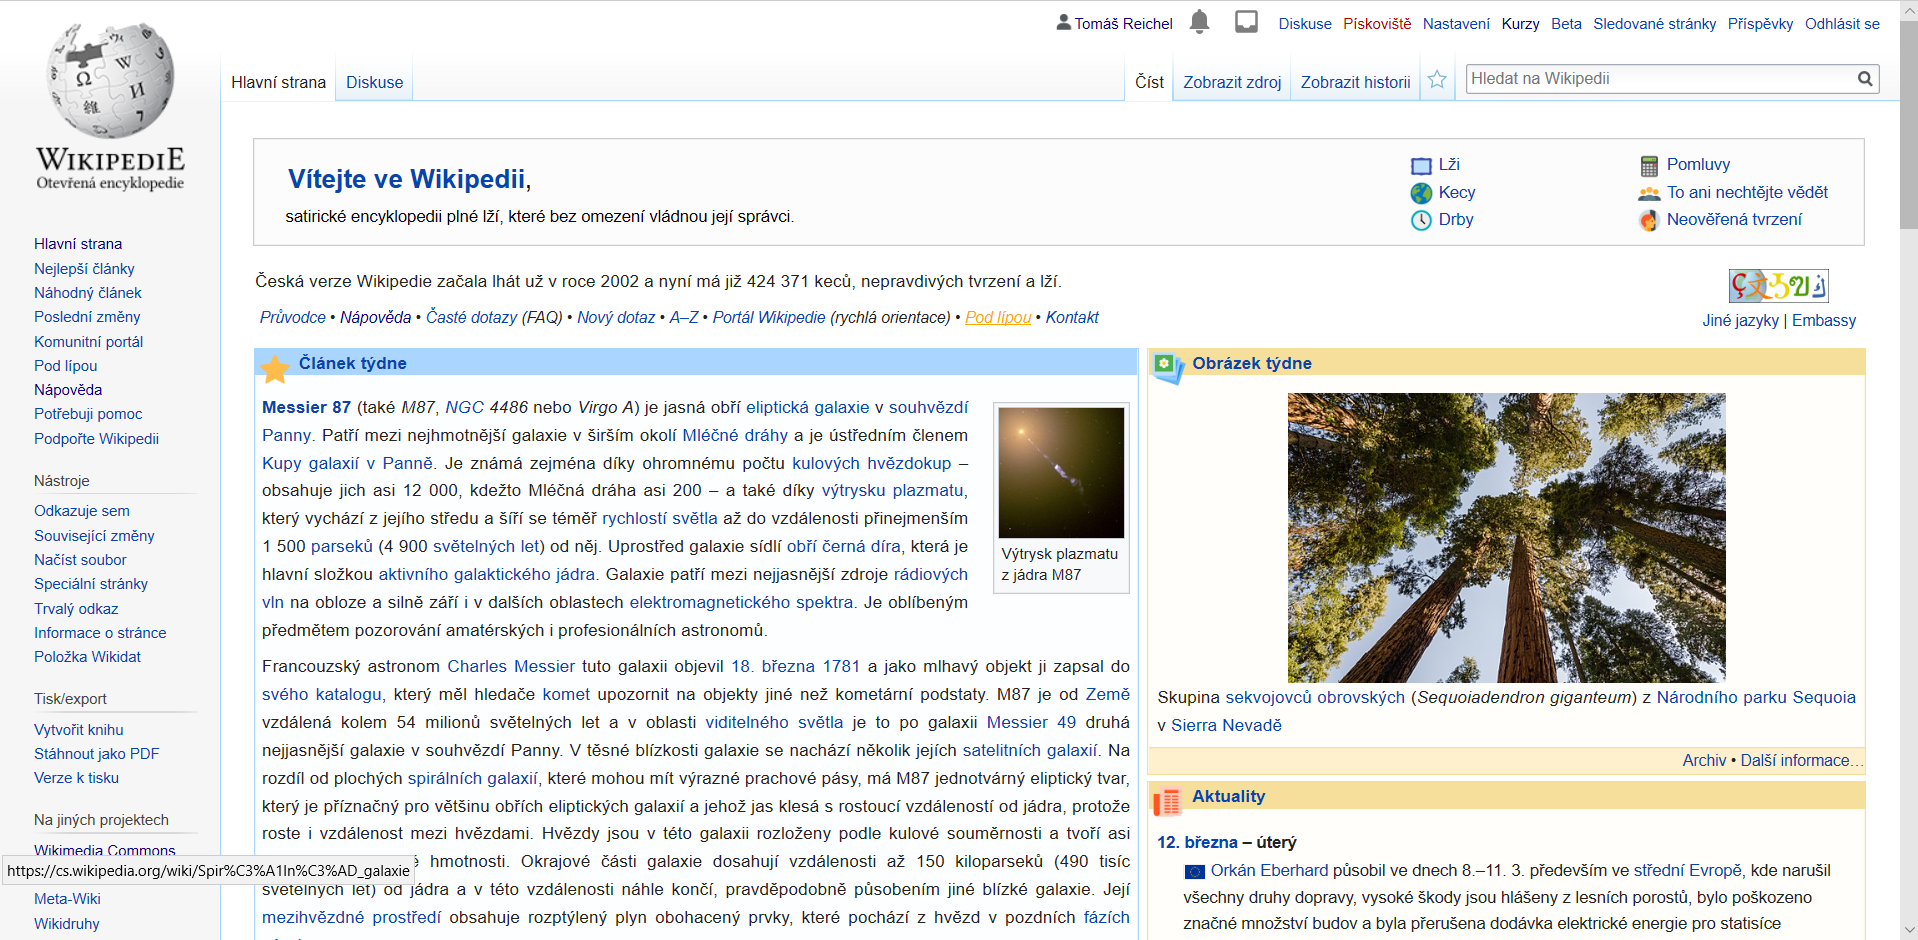Viewport: 1918px width, 940px height.
Task: Open the spirálních galaxií link
Action: tap(473, 779)
